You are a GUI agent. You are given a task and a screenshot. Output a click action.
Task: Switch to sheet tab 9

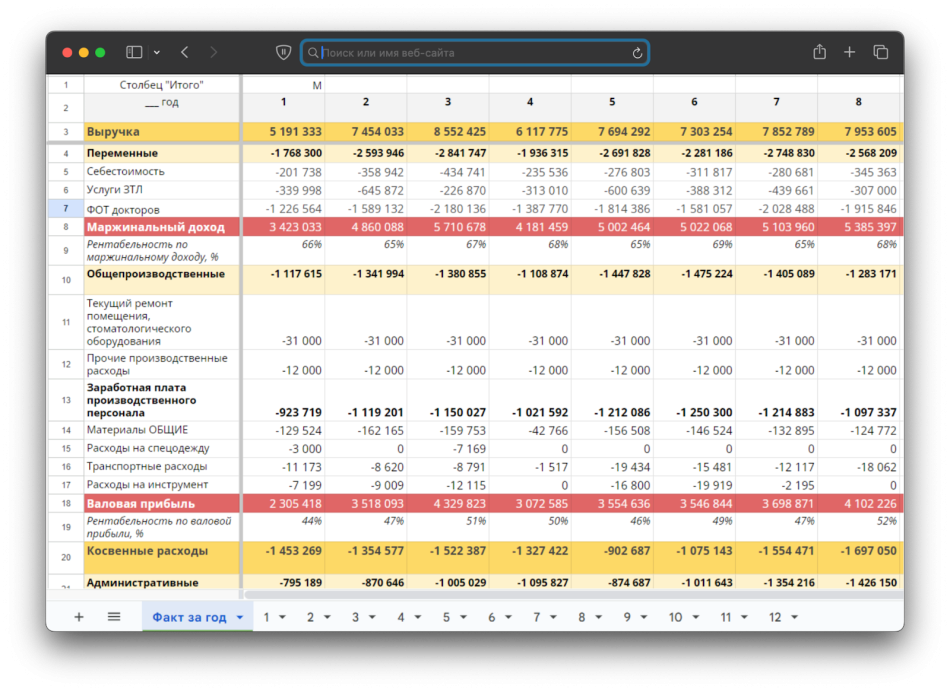(x=627, y=617)
